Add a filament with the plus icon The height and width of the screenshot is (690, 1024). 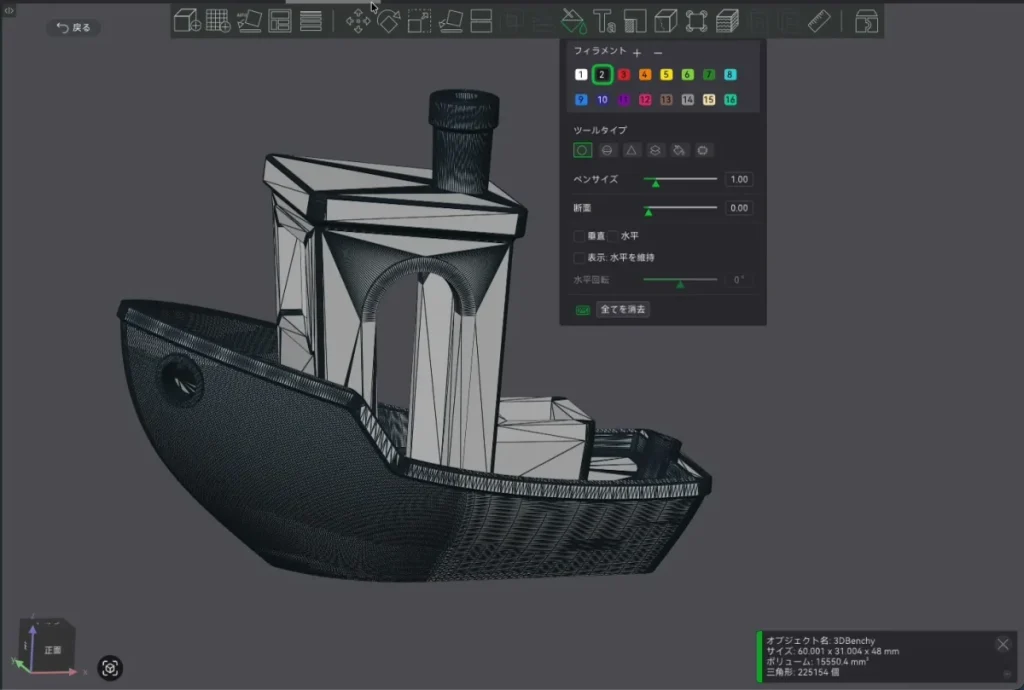pos(637,52)
